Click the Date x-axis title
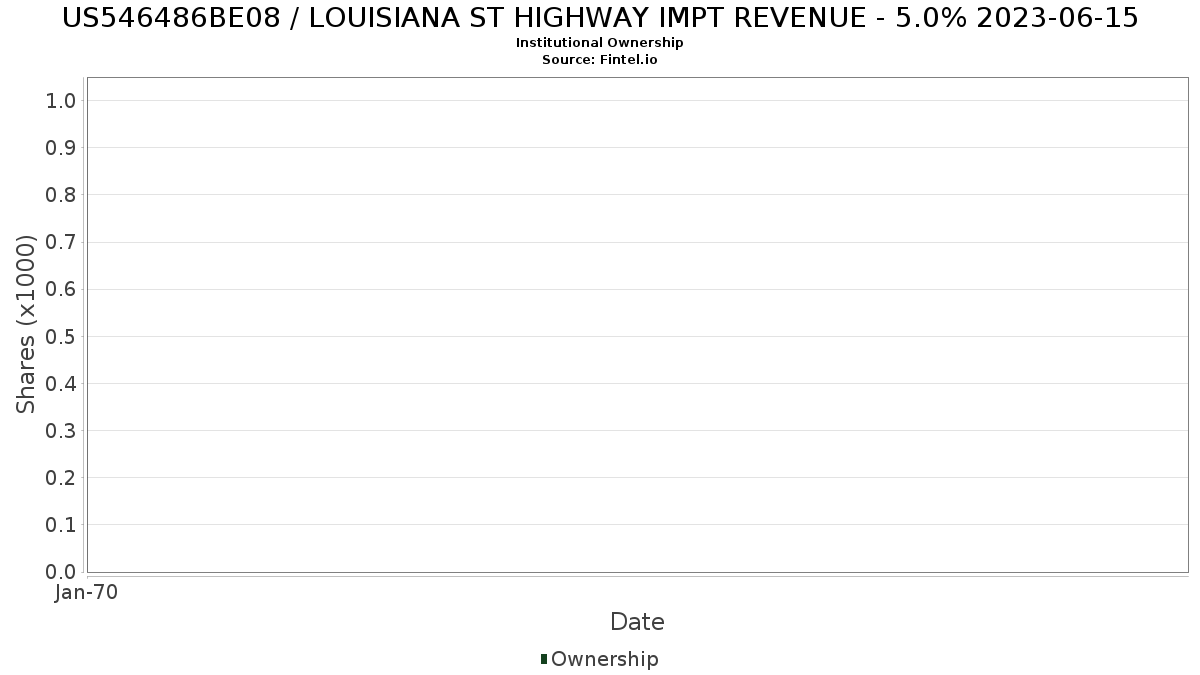Screen dimensions: 1200x675 click(637, 622)
